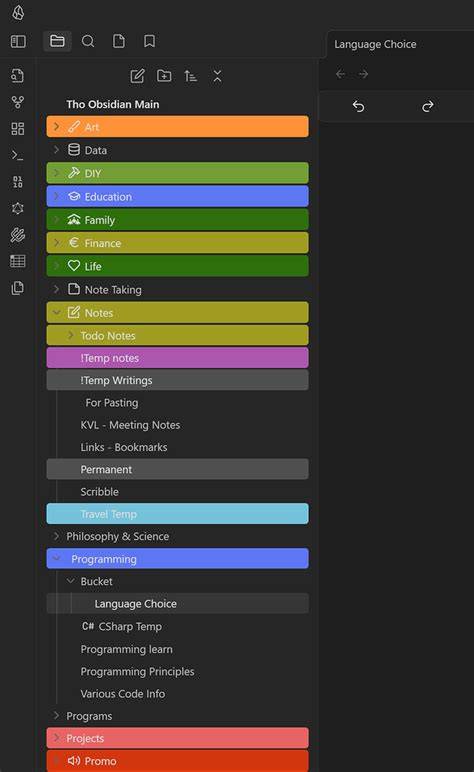
Task: Open the canvas icon in ribbon
Action: coord(18,129)
